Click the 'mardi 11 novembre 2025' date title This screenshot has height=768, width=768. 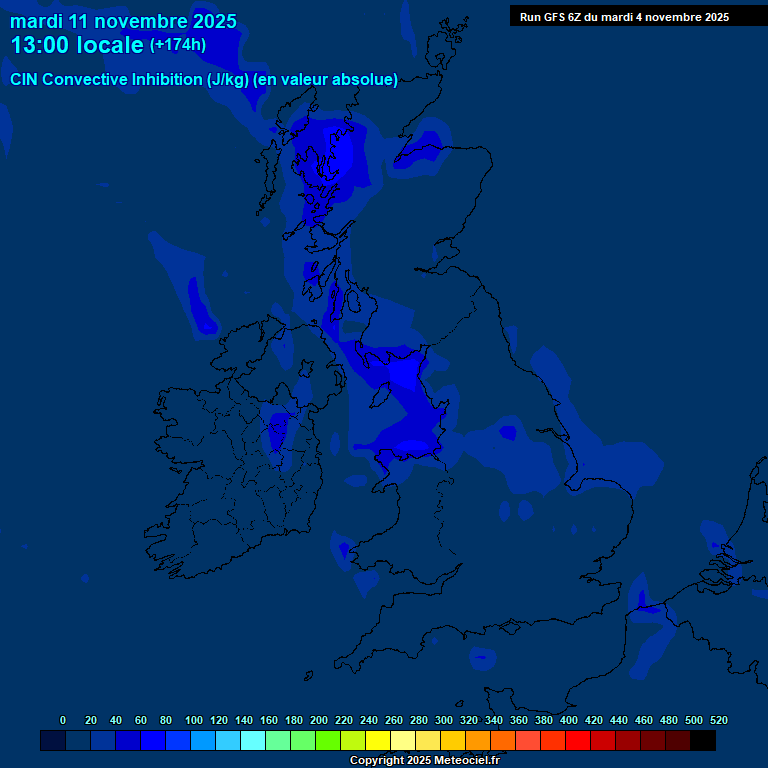click(123, 21)
